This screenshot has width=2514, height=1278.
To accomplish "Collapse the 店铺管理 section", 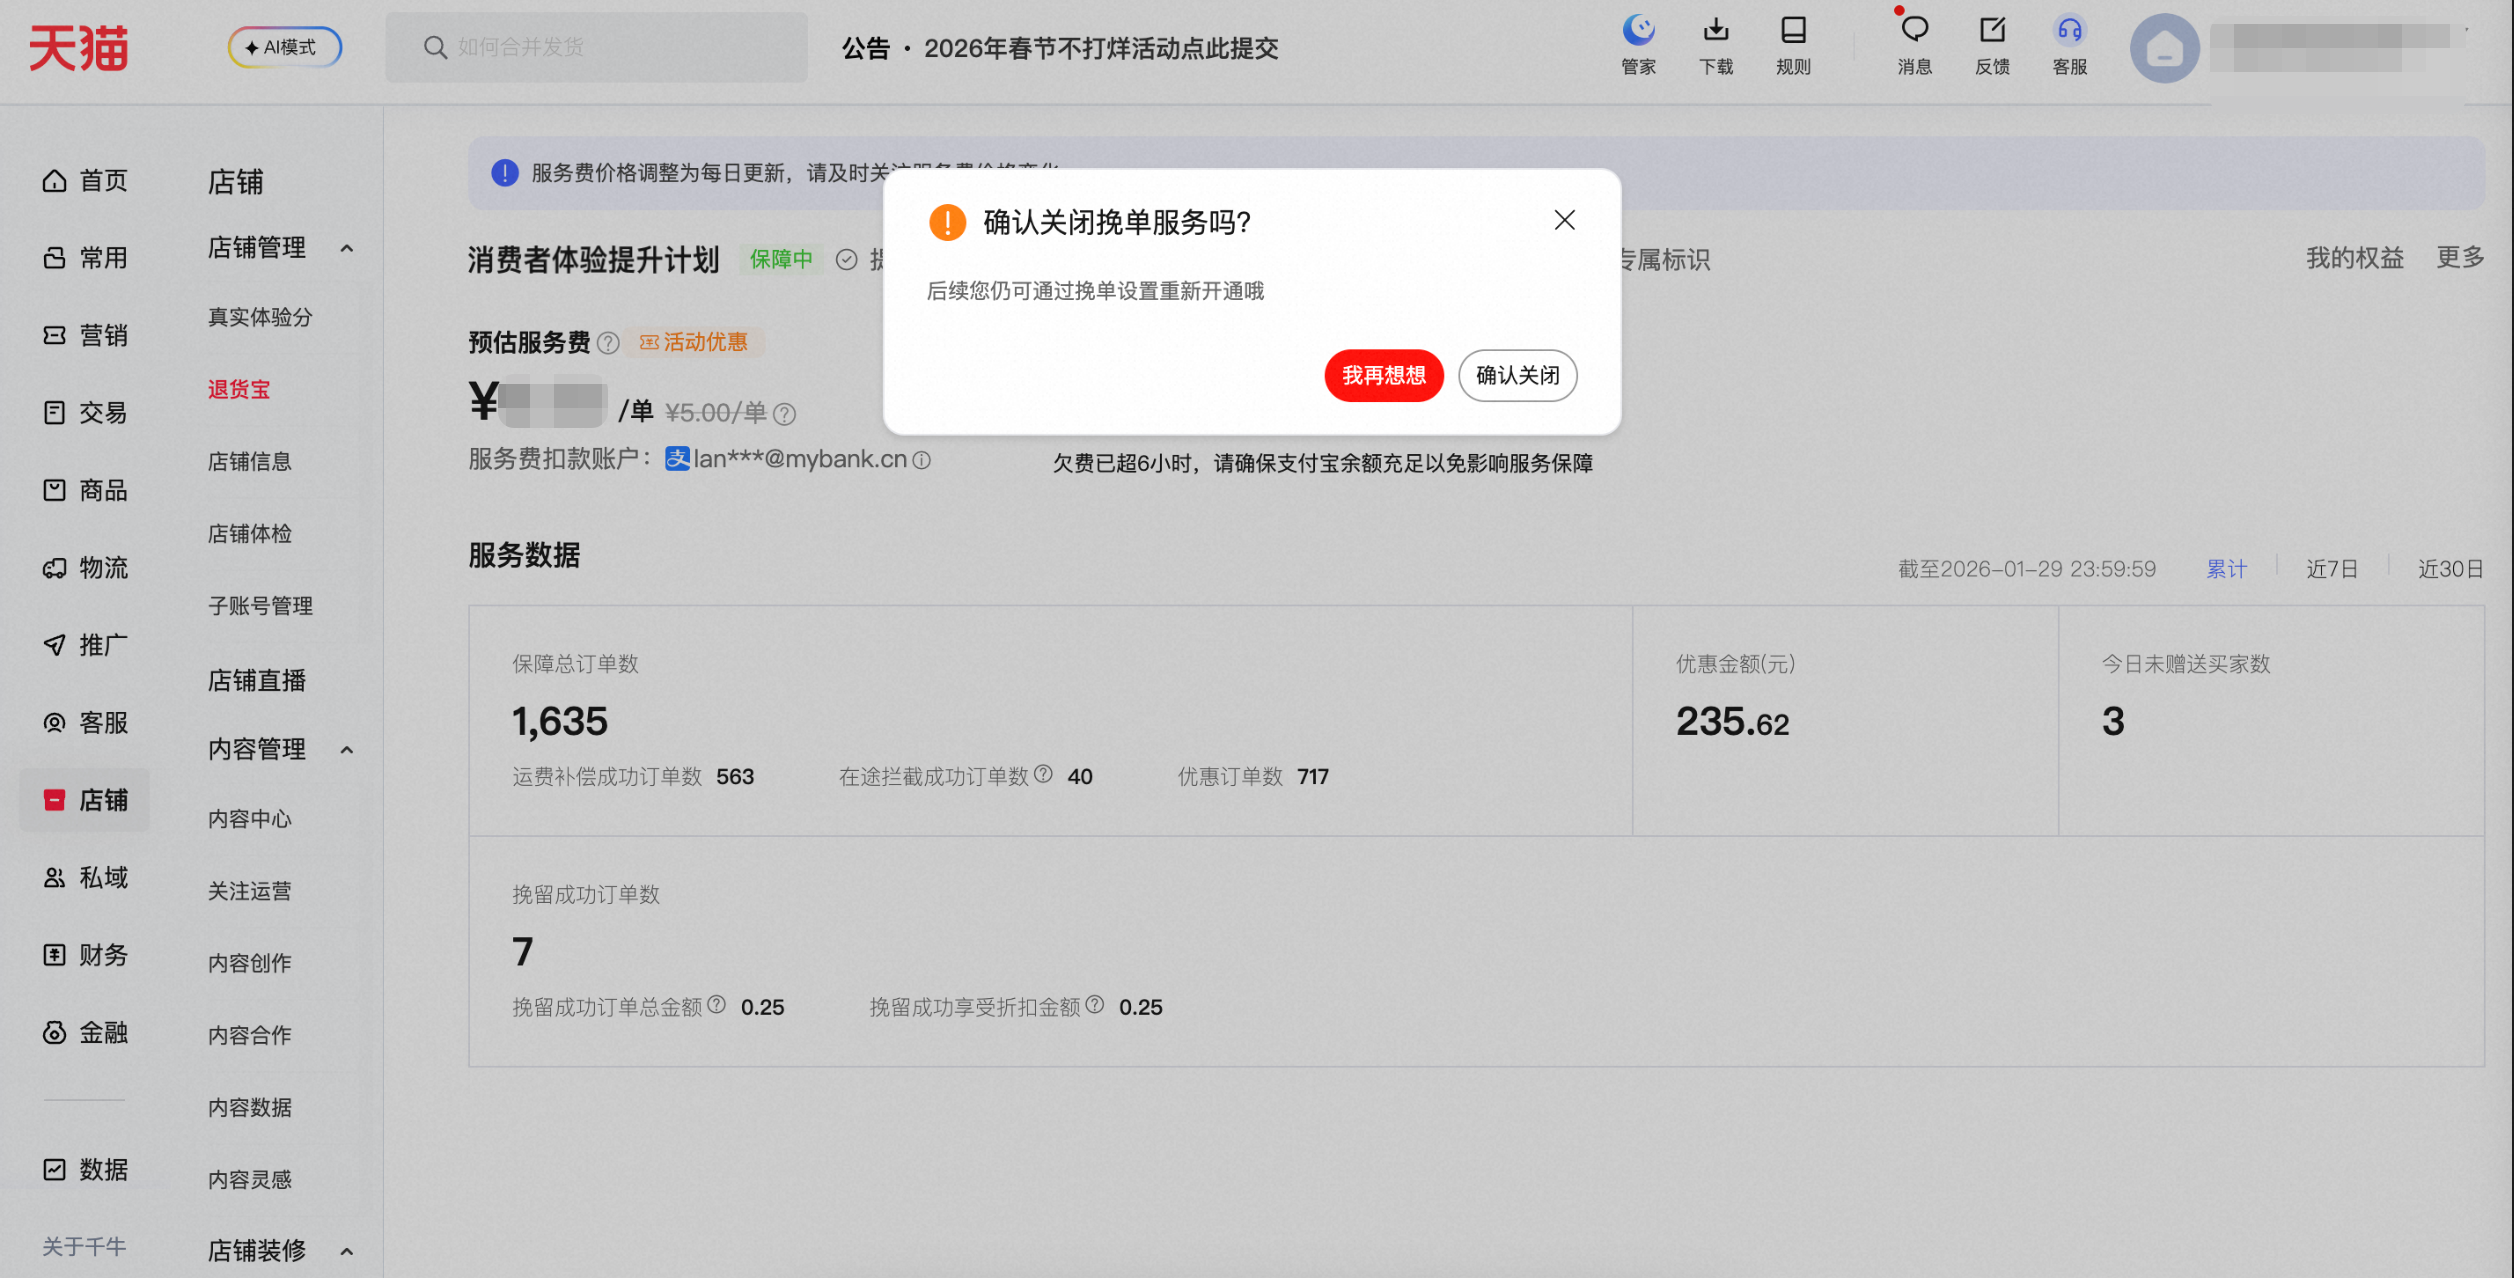I will [x=347, y=248].
